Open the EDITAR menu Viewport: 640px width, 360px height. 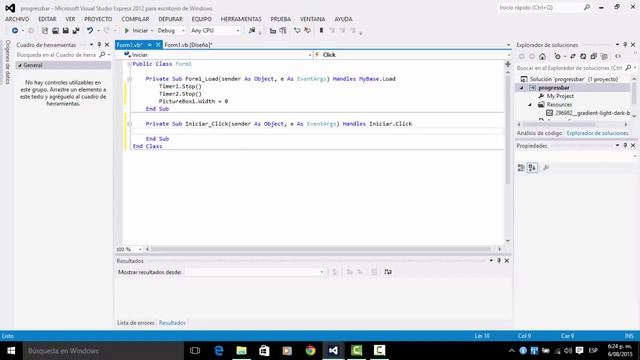47,19
